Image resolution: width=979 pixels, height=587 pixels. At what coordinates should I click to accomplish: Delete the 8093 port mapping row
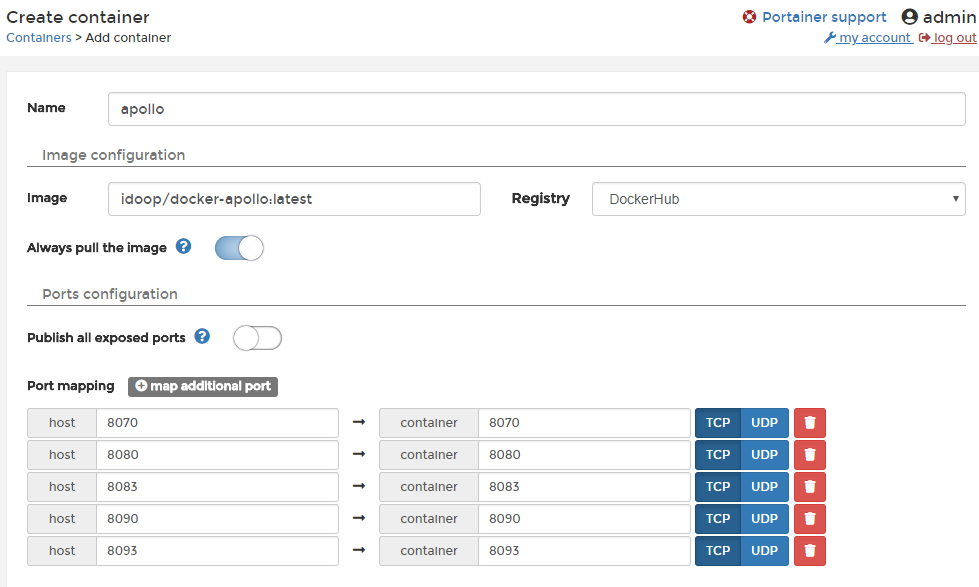pyautogui.click(x=809, y=550)
